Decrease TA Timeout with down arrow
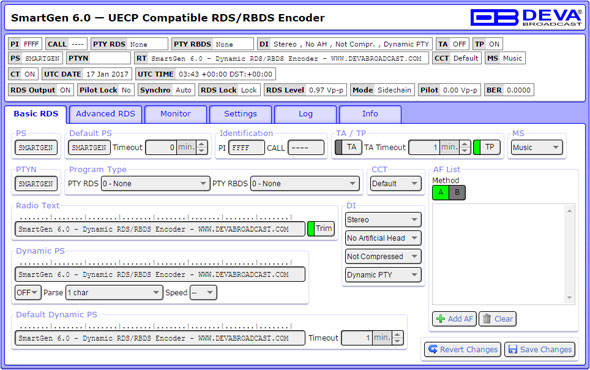Image resolution: width=590 pixels, height=370 pixels. click(465, 151)
